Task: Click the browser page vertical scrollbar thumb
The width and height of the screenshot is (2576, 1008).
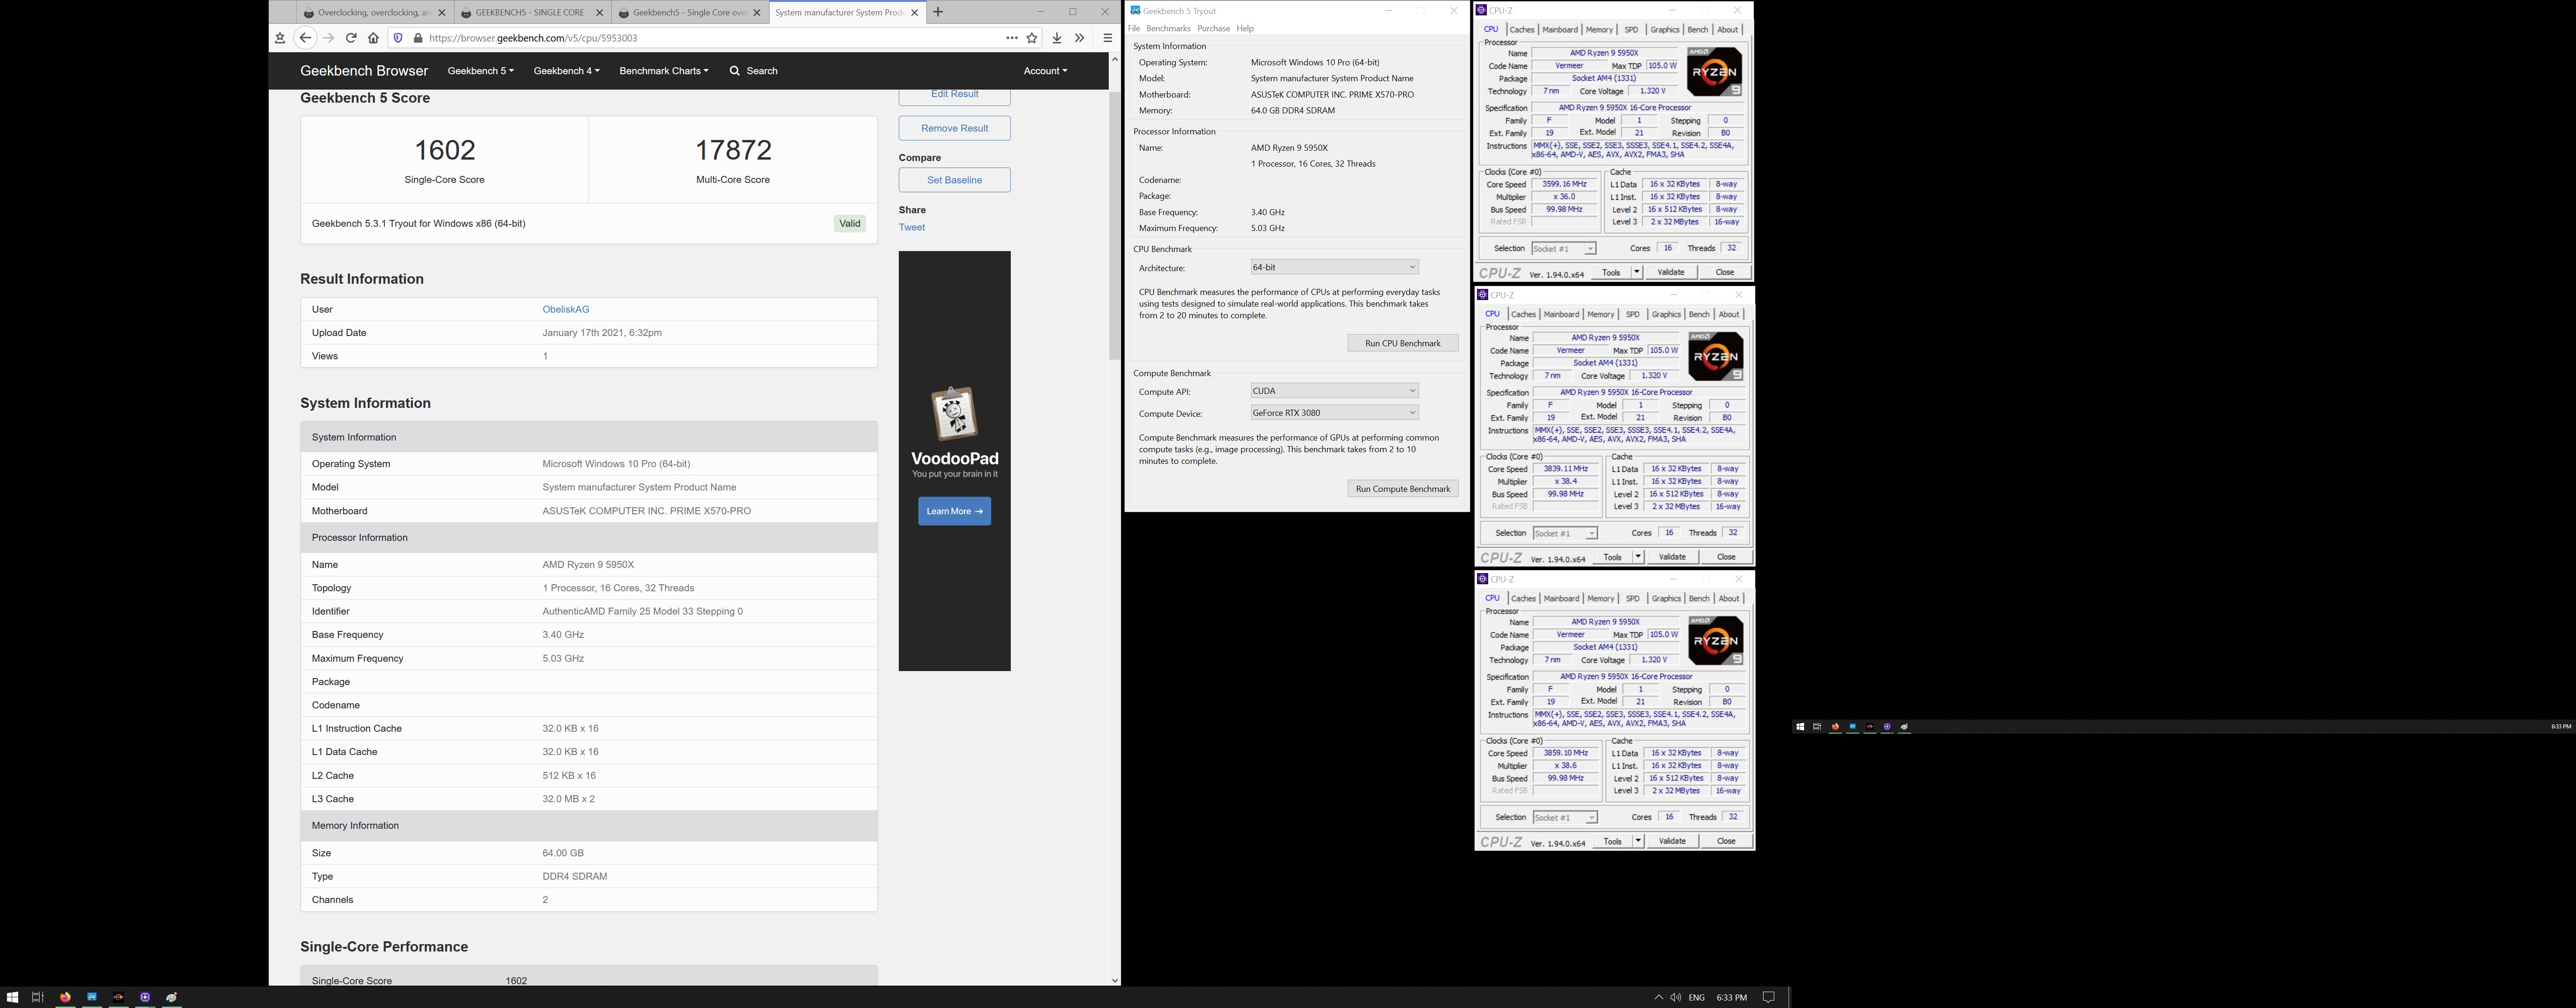Action: pos(1115,225)
